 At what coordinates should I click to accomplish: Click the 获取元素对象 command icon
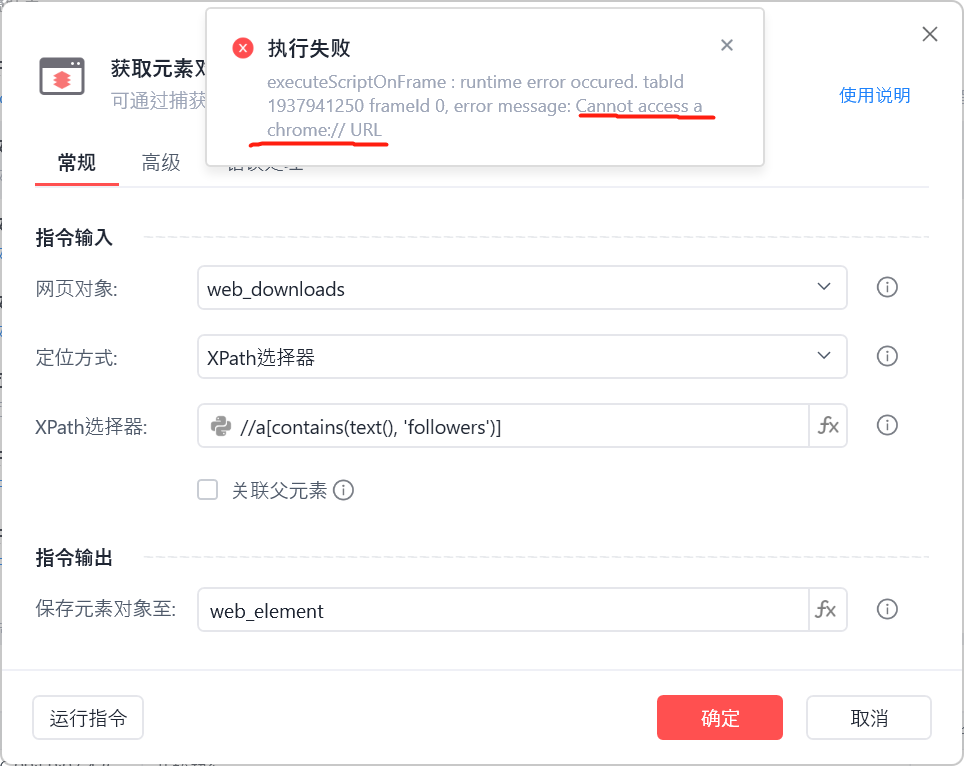pyautogui.click(x=61, y=77)
